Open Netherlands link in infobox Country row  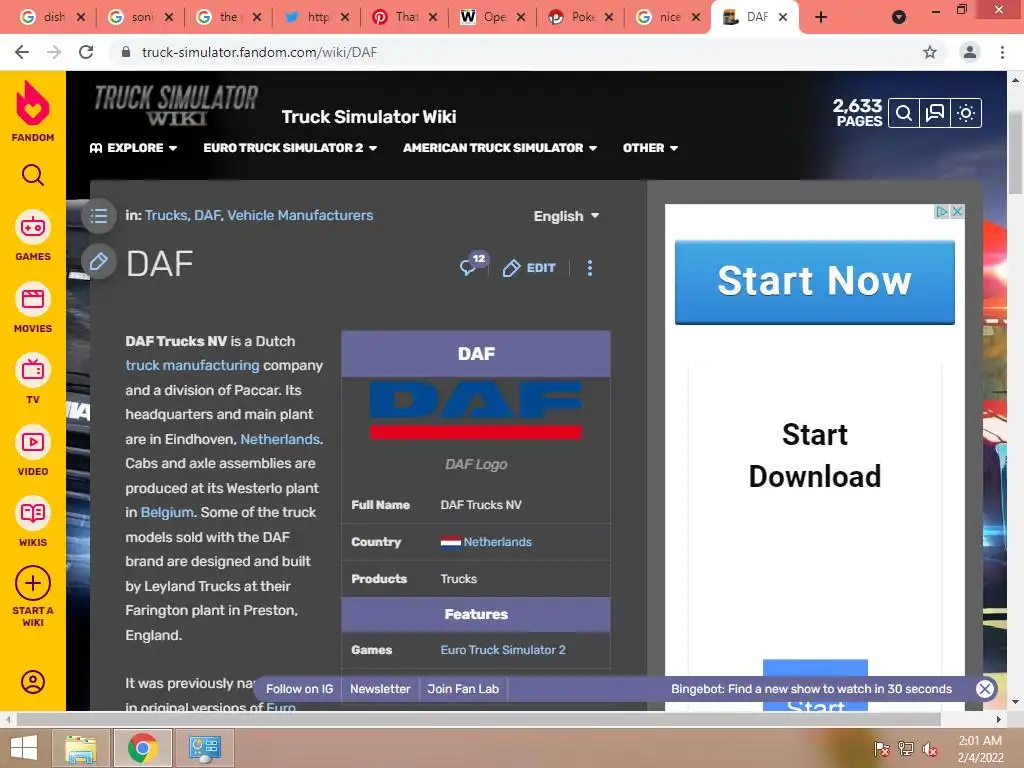[x=498, y=542]
